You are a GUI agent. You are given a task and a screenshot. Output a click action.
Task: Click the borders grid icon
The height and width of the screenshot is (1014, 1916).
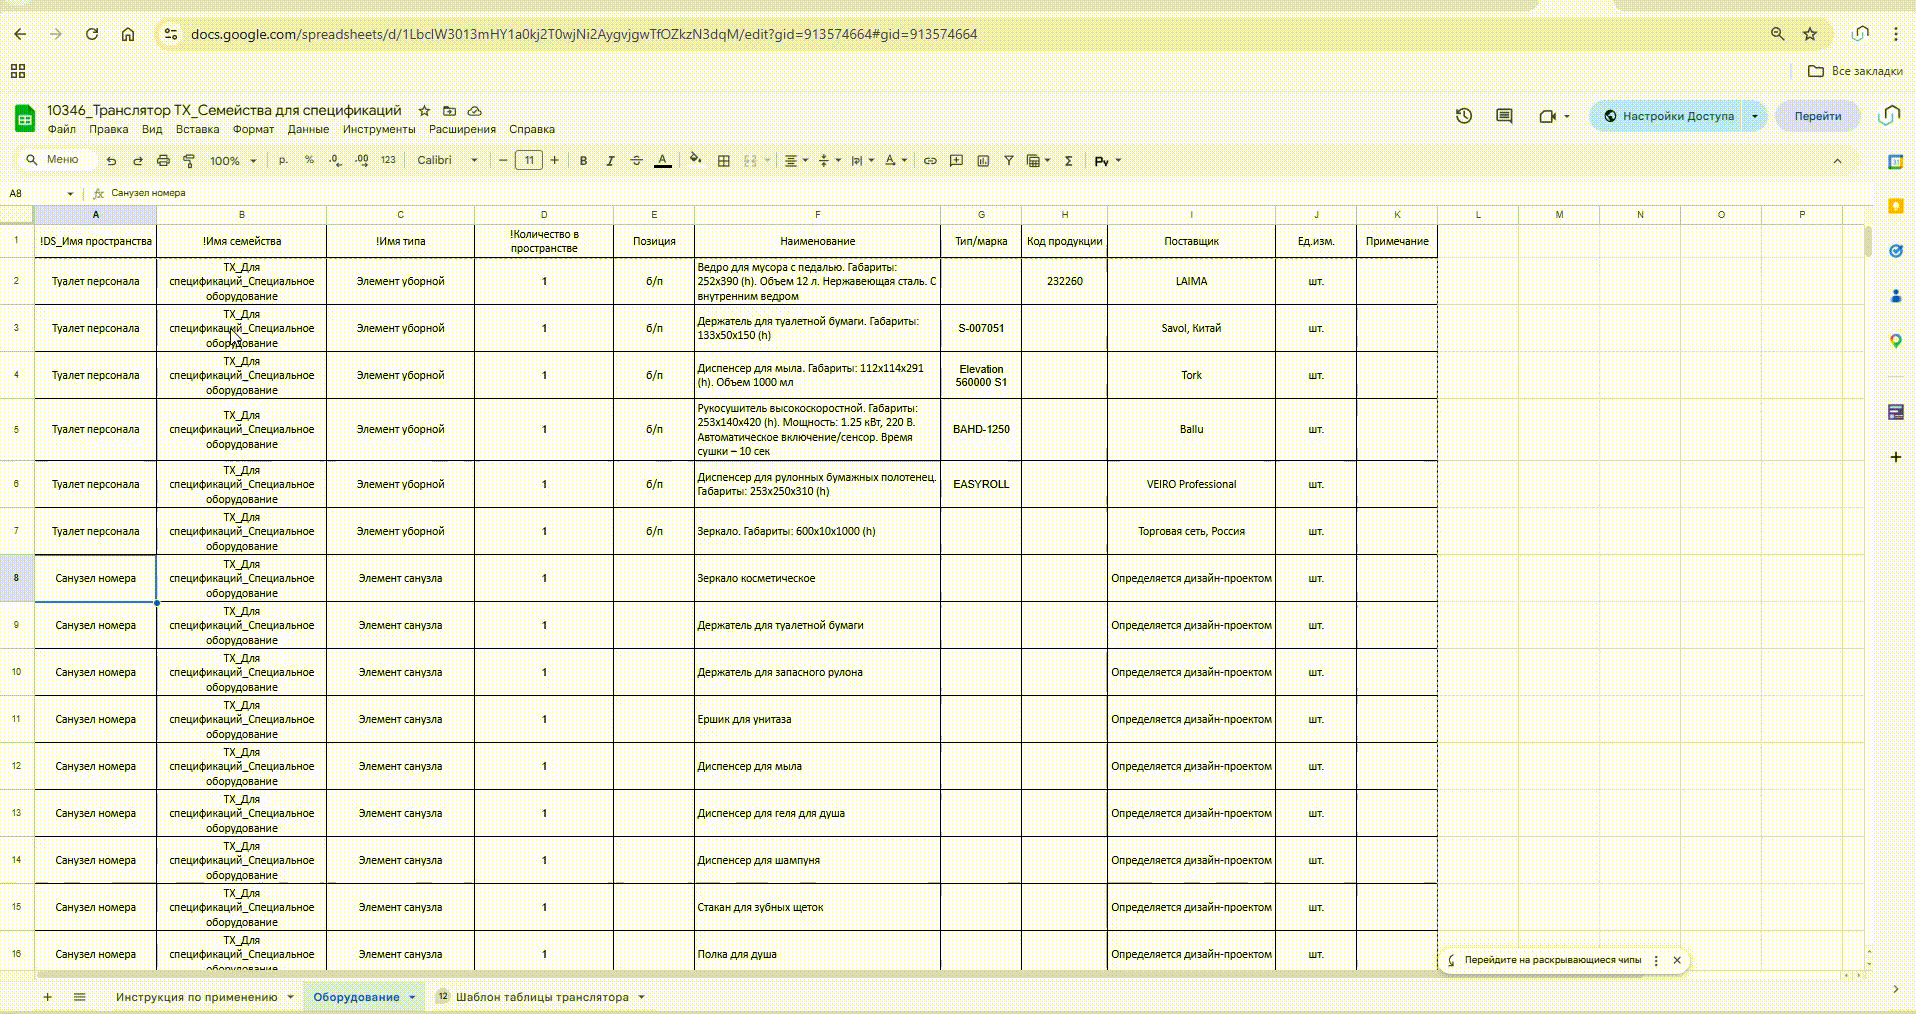pos(724,160)
